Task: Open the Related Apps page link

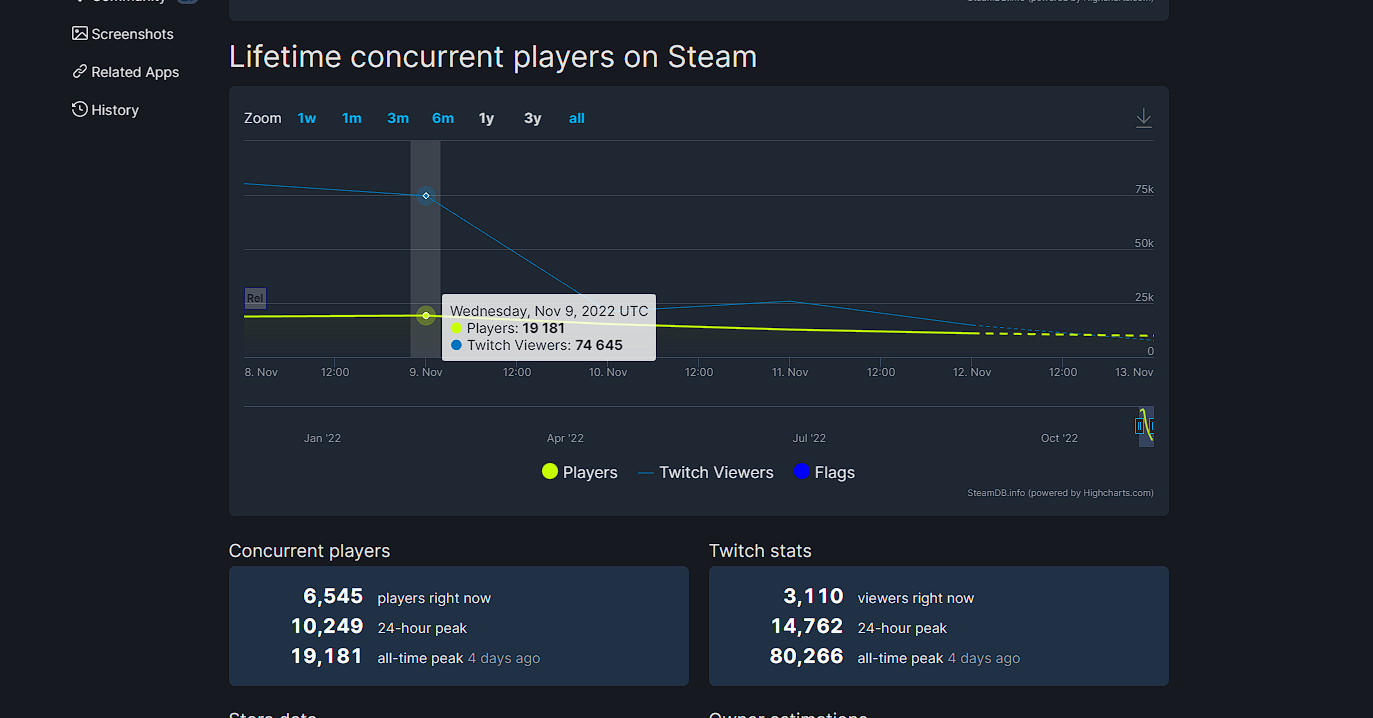Action: pyautogui.click(x=135, y=72)
